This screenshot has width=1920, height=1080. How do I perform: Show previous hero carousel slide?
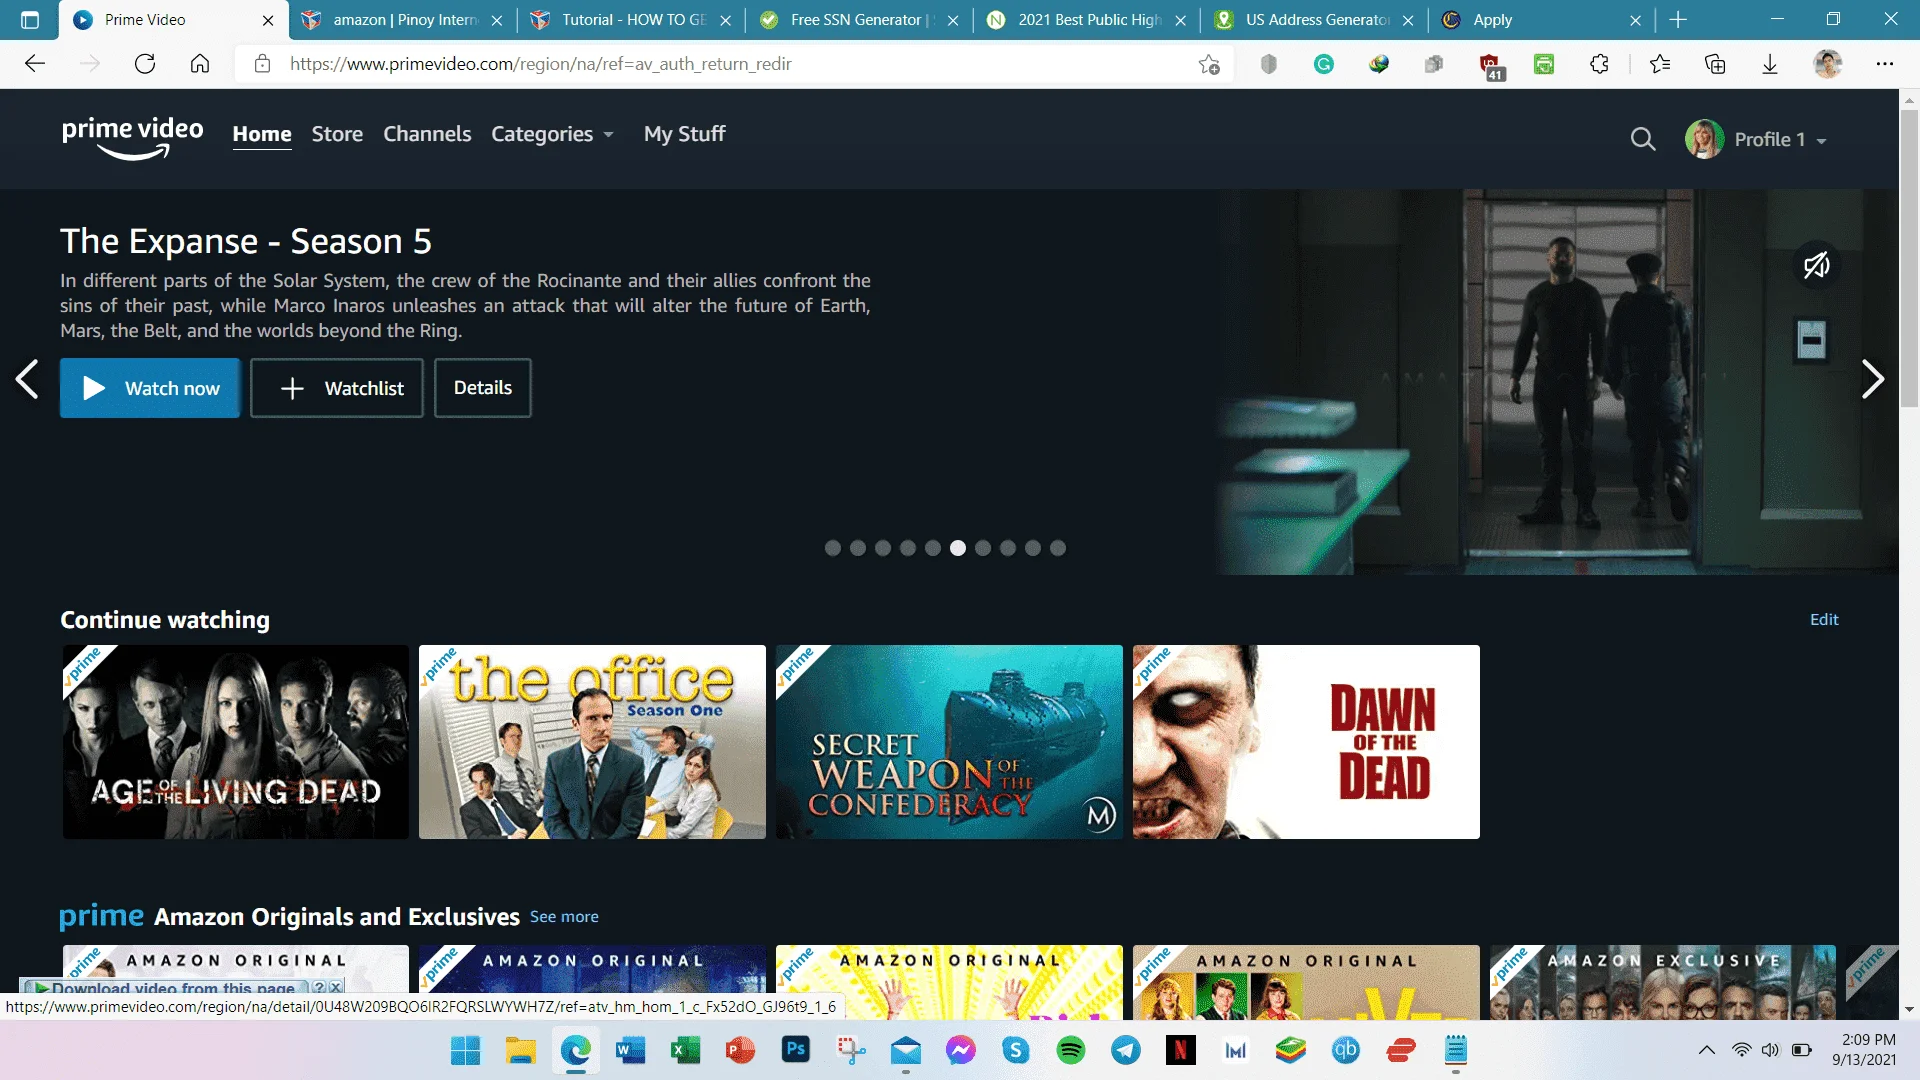27,379
